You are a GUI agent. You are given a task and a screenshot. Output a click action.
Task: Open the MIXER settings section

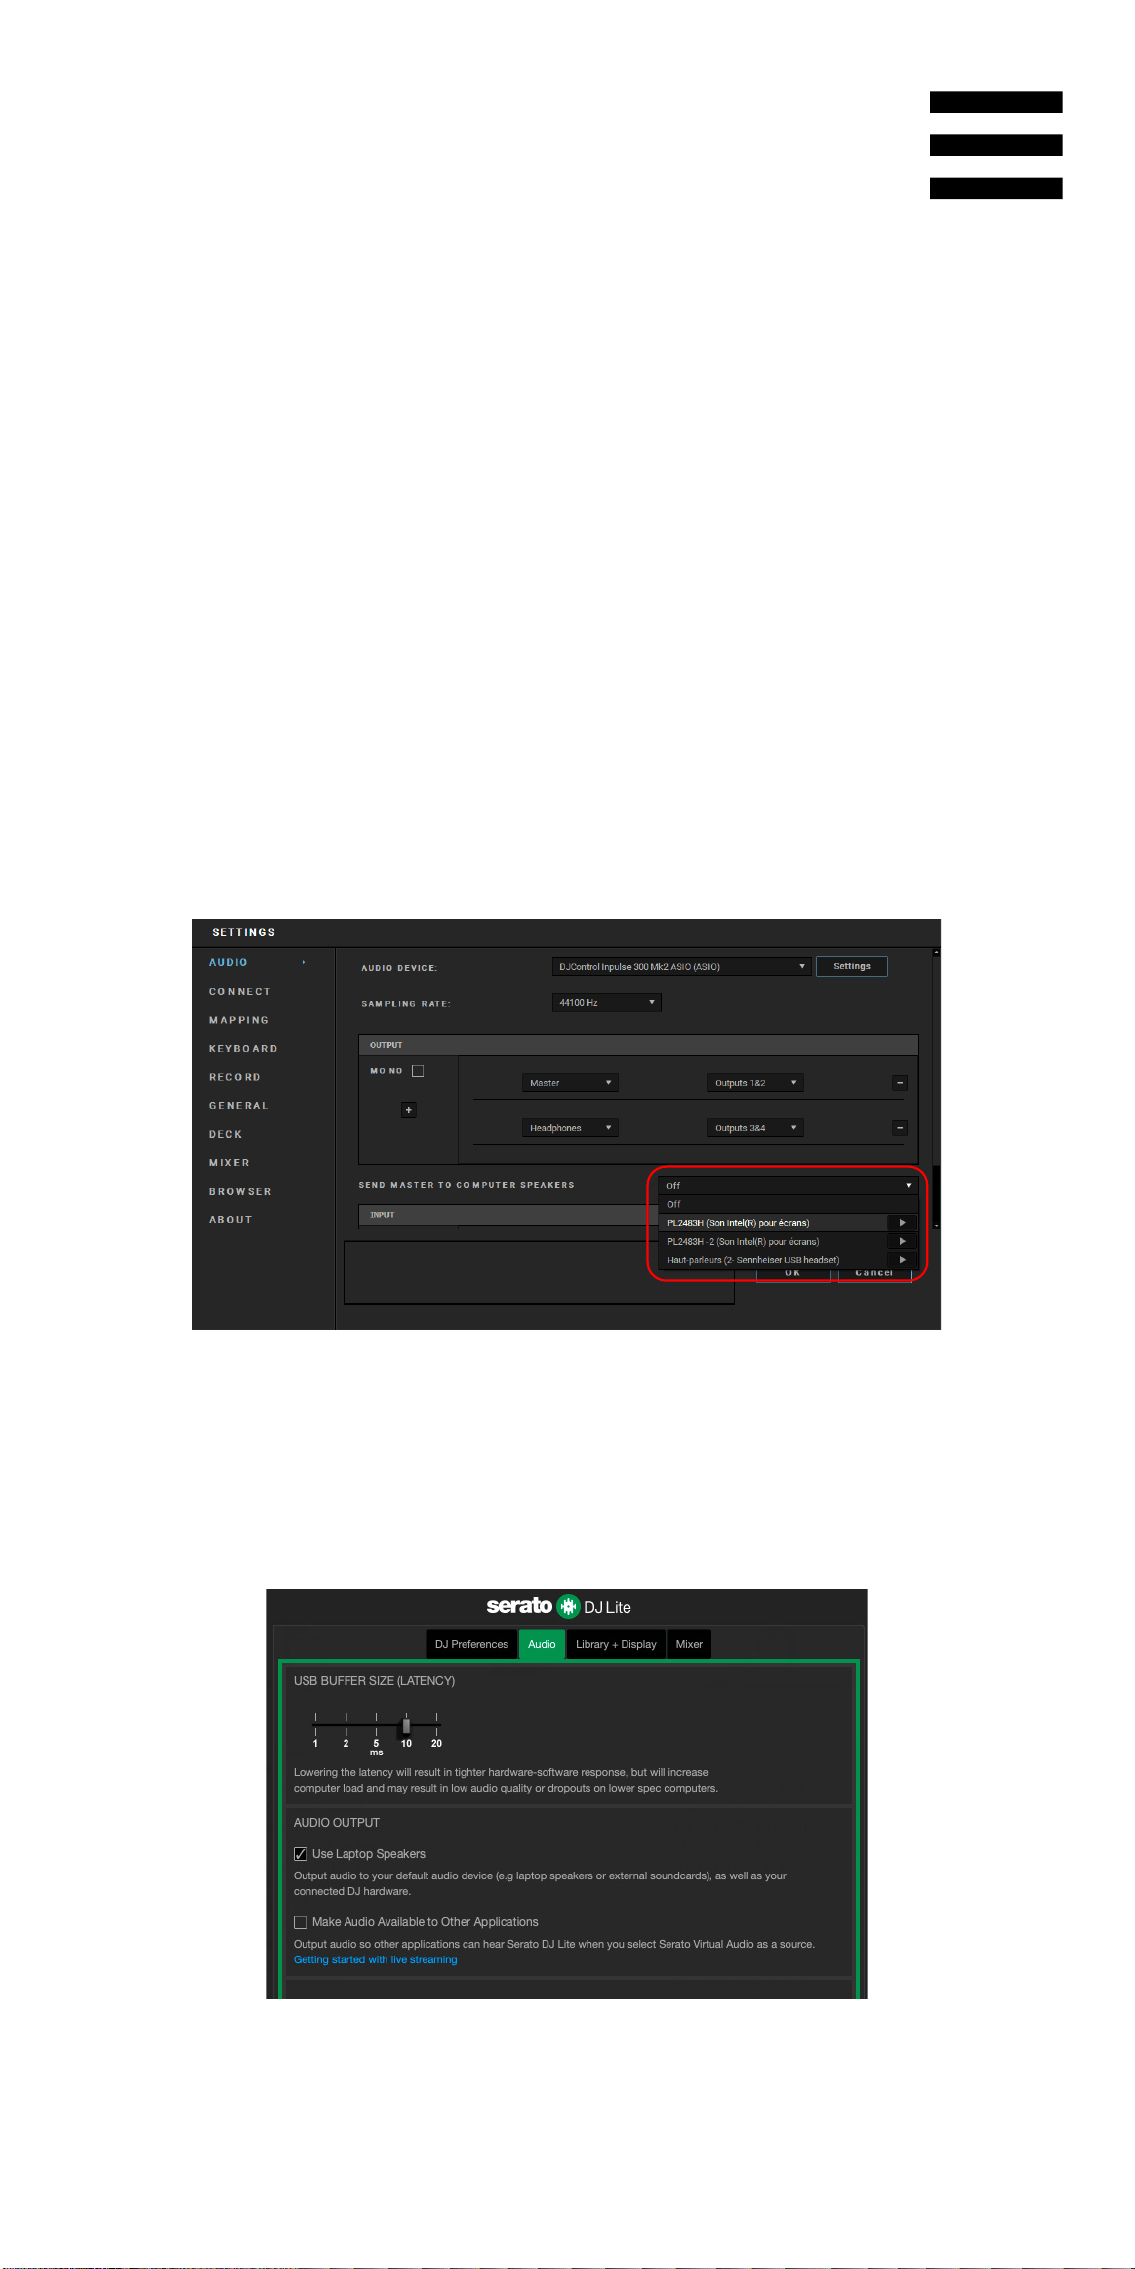coord(229,1163)
